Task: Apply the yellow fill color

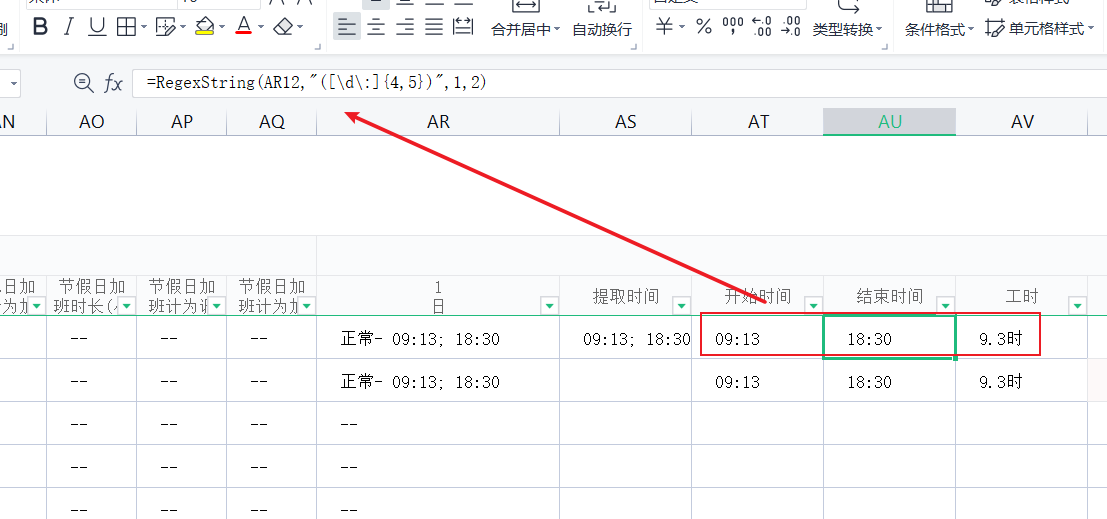Action: (x=205, y=28)
